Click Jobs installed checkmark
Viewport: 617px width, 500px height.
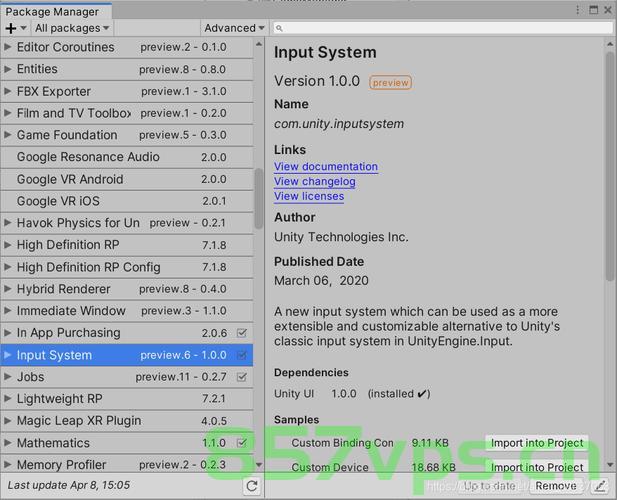point(242,377)
